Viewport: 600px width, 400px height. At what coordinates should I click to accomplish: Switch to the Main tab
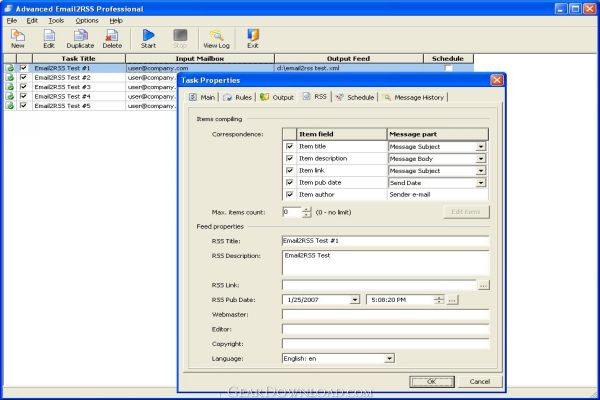click(202, 97)
